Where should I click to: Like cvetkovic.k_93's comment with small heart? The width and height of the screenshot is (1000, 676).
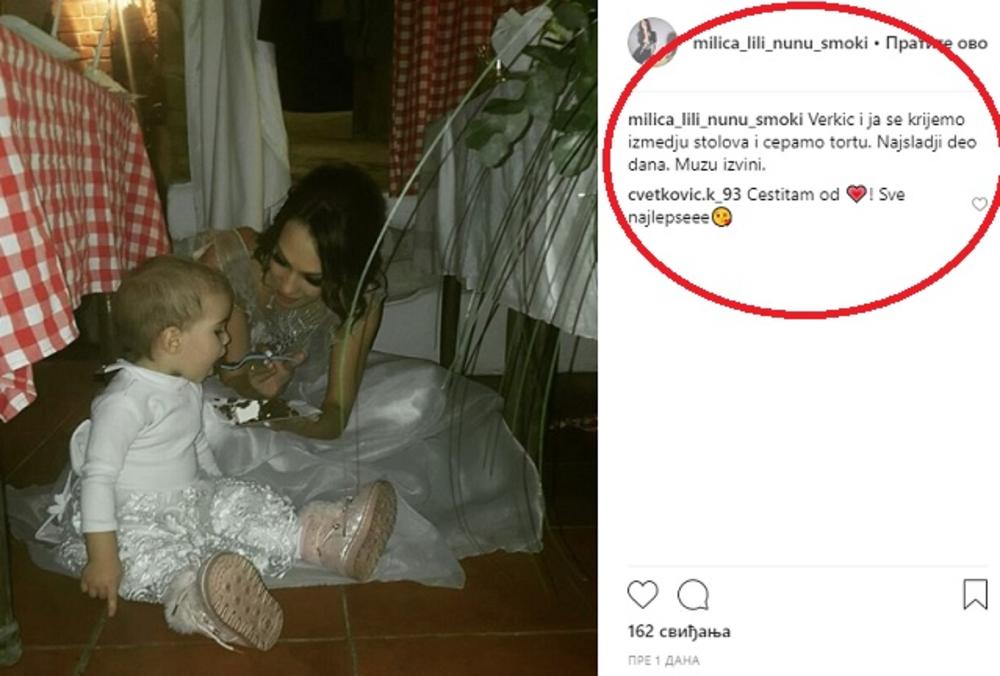click(979, 204)
